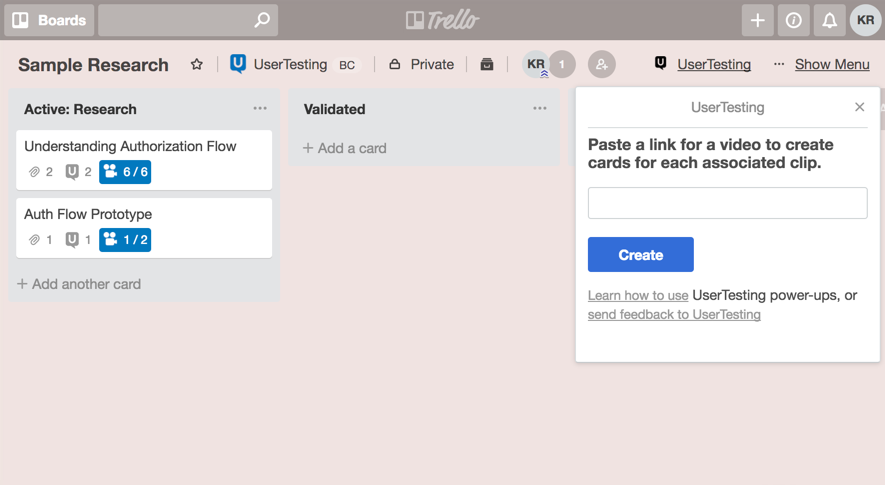Close the UserTesting popup
The image size is (885, 485).
(860, 107)
